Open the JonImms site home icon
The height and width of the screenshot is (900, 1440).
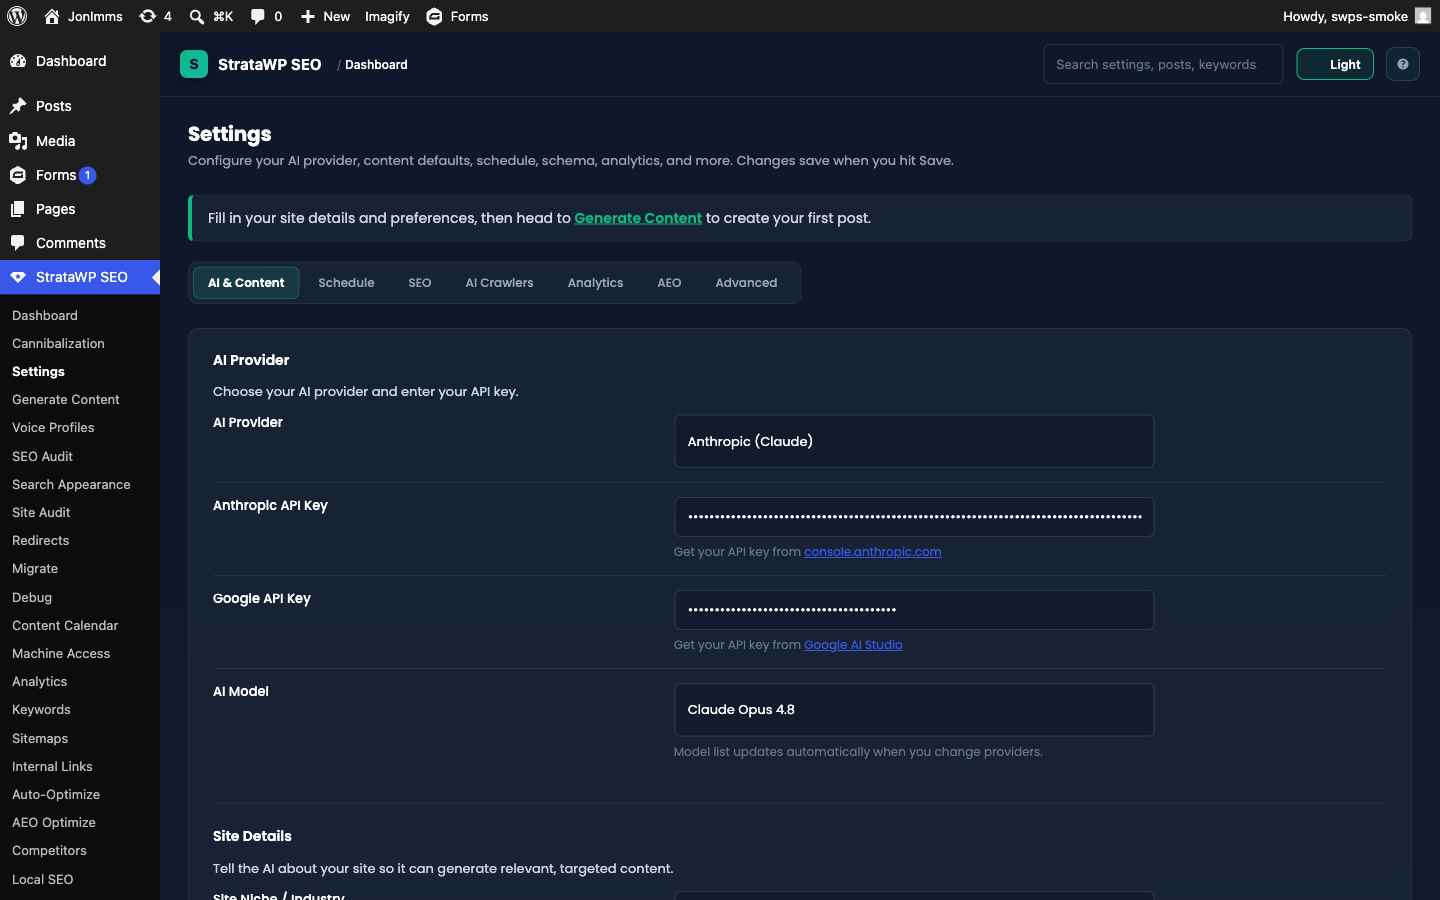click(x=52, y=16)
